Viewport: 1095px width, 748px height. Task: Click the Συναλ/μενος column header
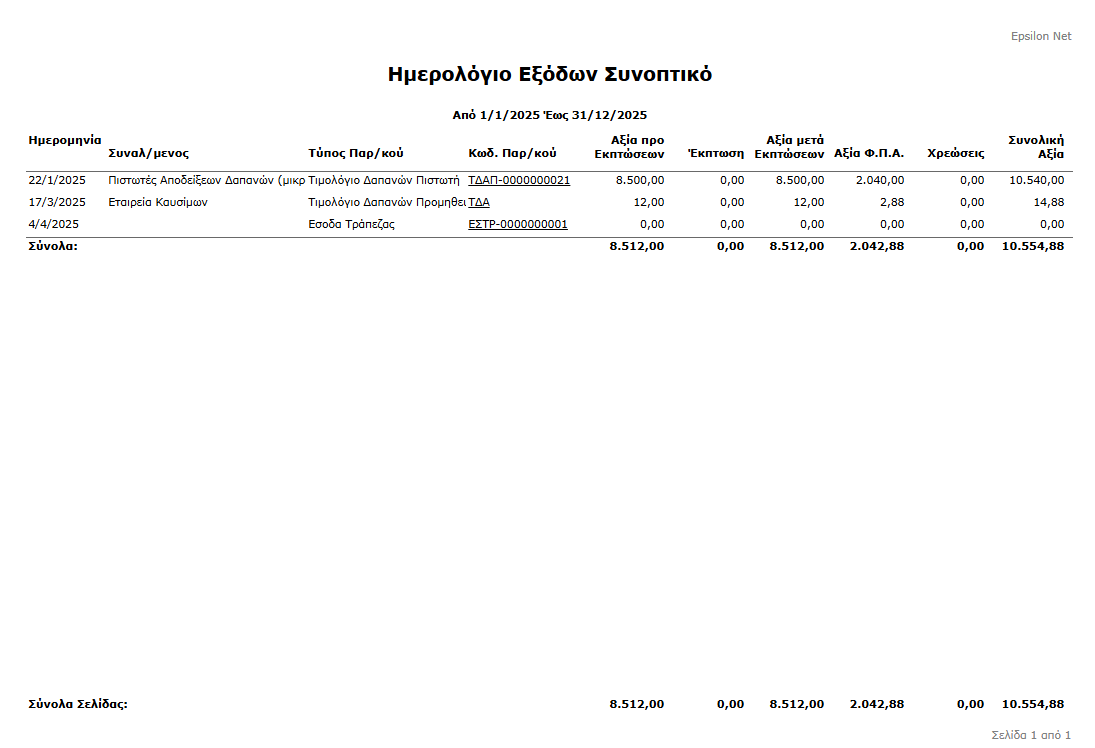pyautogui.click(x=148, y=153)
